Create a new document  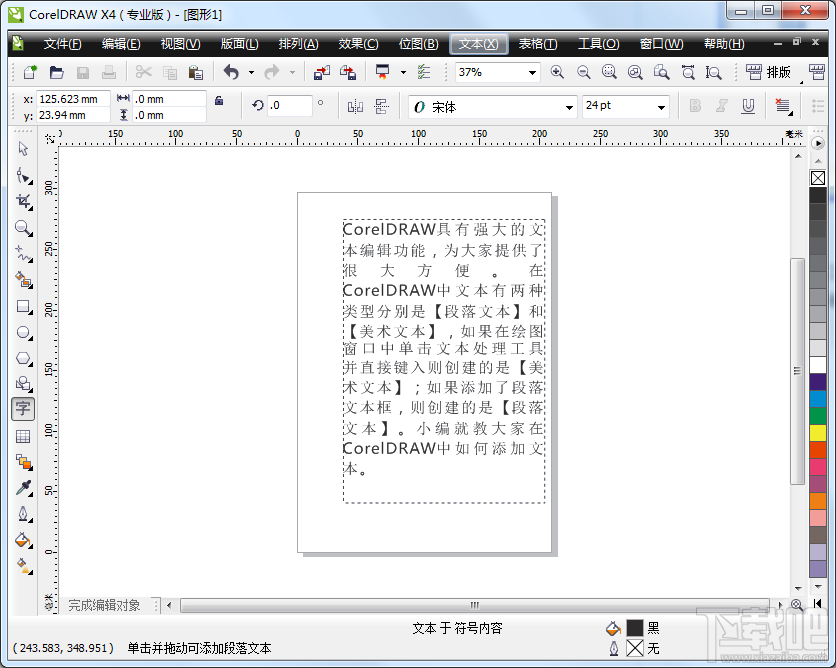(30, 72)
